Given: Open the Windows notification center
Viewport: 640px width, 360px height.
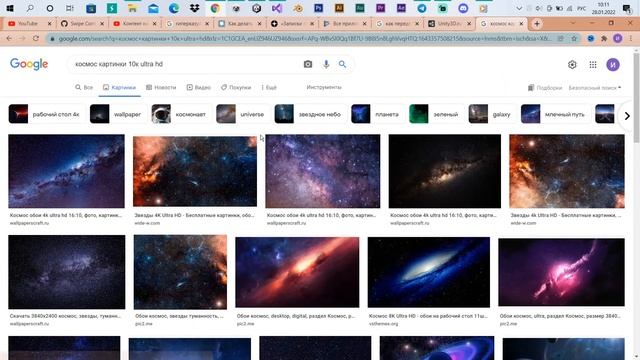Looking at the screenshot, I should [x=627, y=8].
